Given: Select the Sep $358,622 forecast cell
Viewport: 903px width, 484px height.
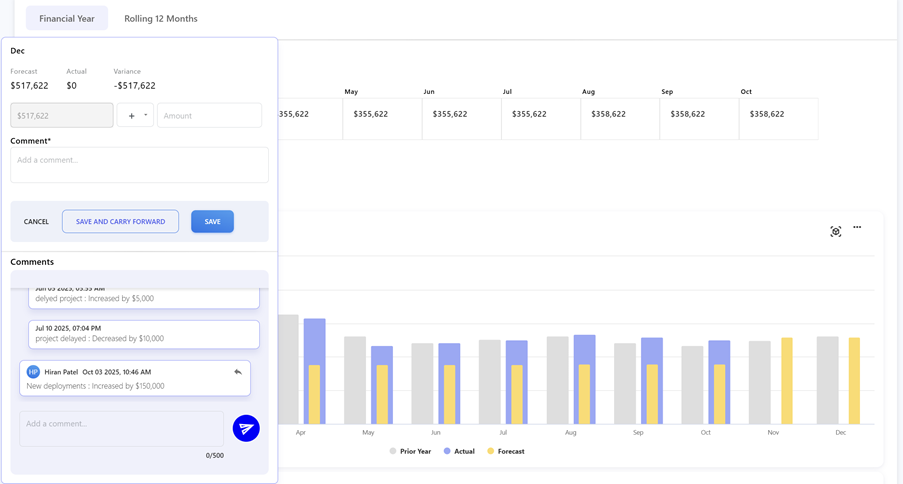Looking at the screenshot, I should pyautogui.click(x=700, y=119).
